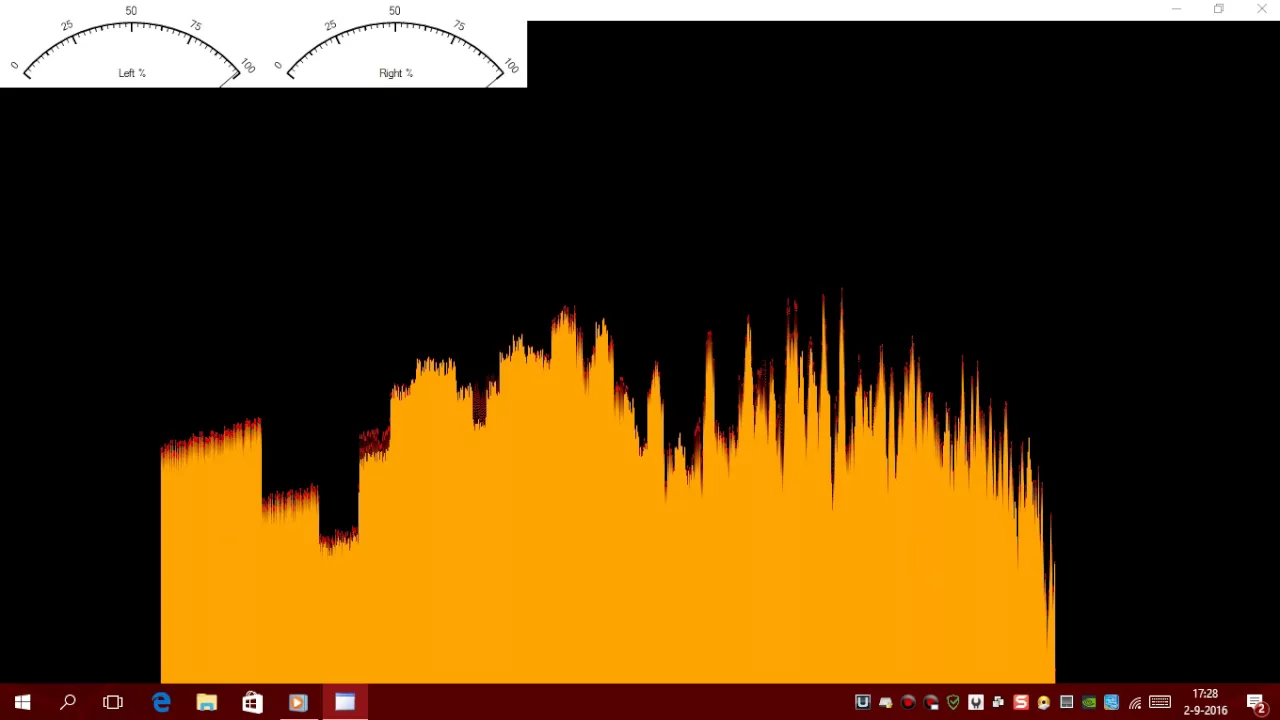The image size is (1280, 720).
Task: Select the active application window taskbar button
Action: [345, 703]
